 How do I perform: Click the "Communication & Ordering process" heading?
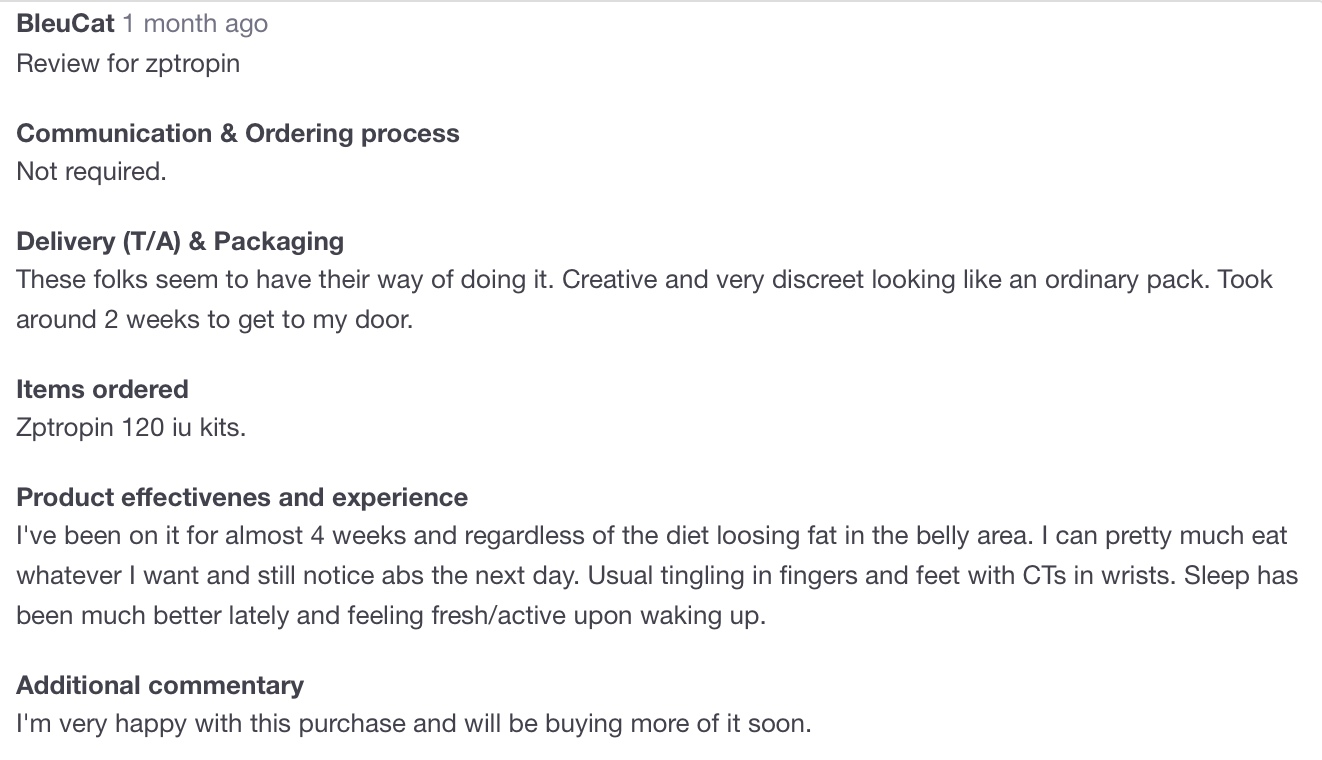238,133
